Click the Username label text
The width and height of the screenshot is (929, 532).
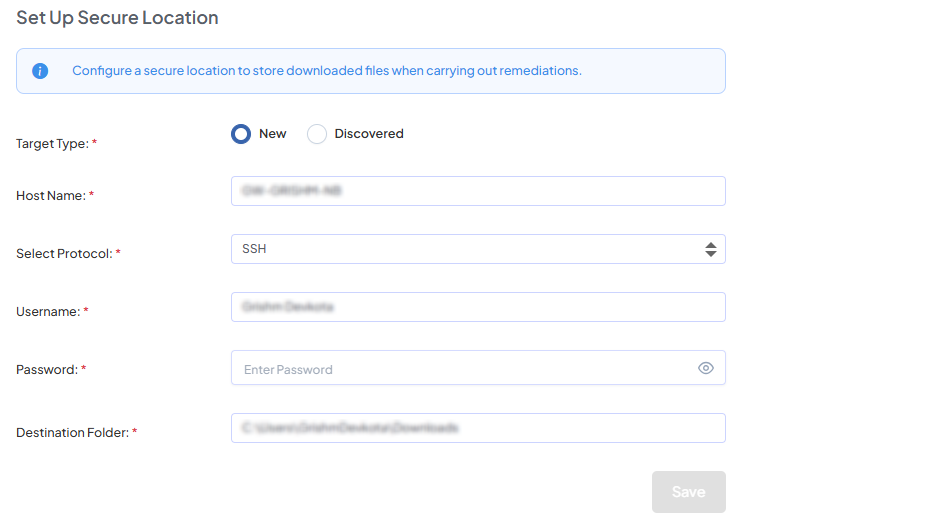48,312
